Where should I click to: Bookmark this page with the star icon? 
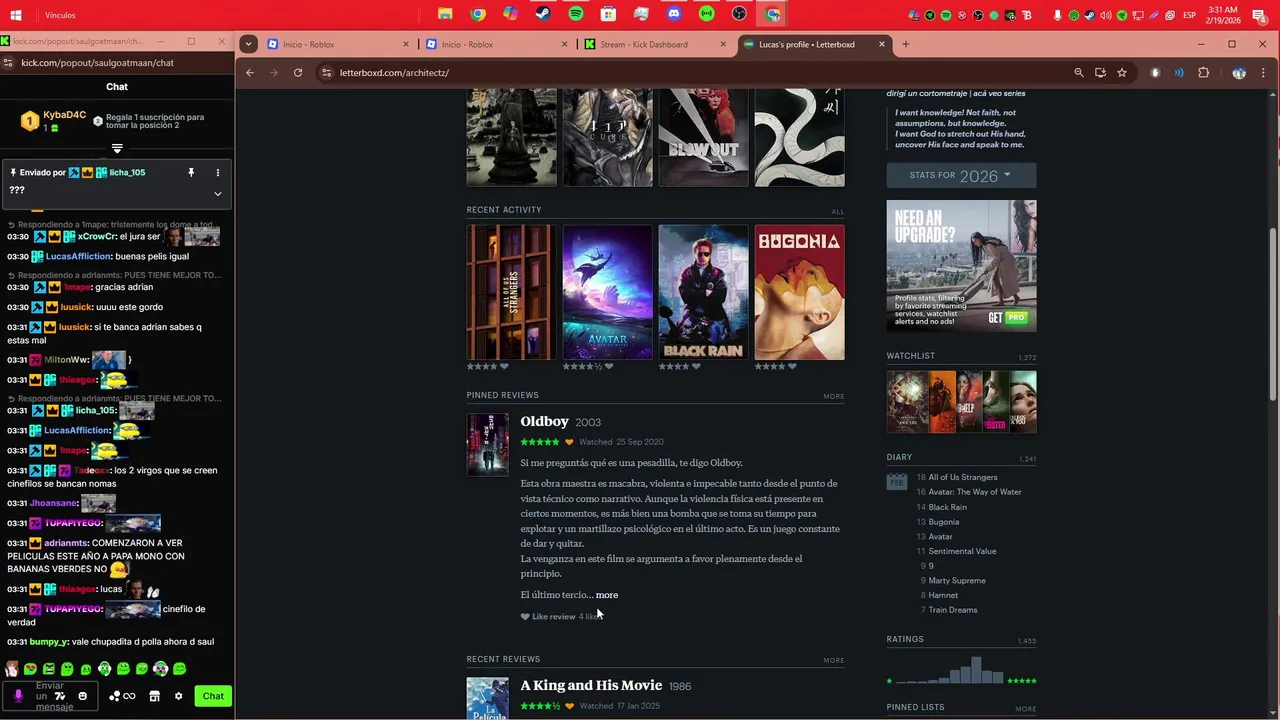tap(1122, 72)
